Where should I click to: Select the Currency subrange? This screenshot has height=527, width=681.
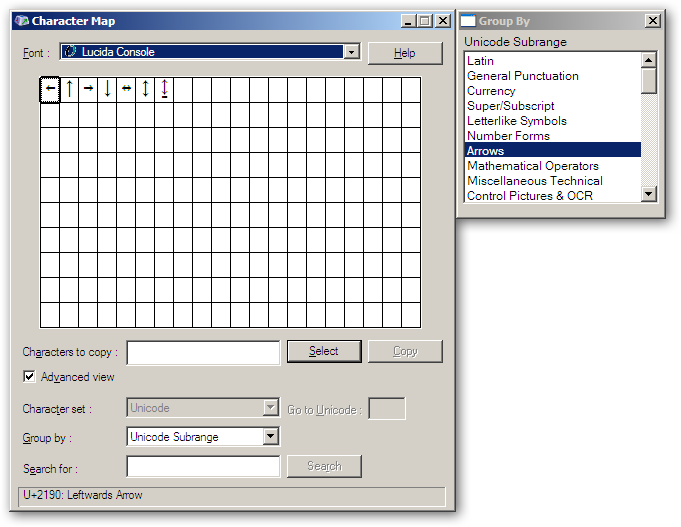pyautogui.click(x=552, y=91)
